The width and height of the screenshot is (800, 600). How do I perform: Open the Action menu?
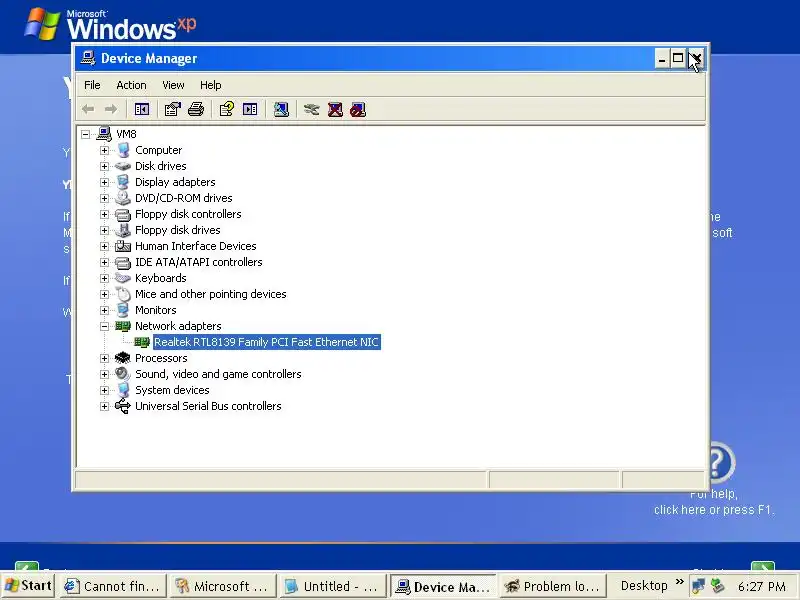131,85
